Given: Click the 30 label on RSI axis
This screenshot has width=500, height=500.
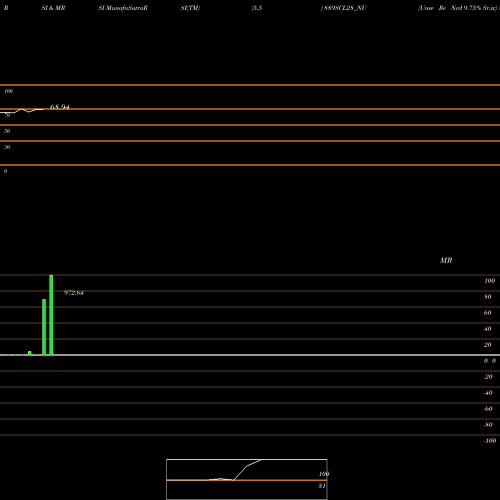Looking at the screenshot, I should 7,147.
